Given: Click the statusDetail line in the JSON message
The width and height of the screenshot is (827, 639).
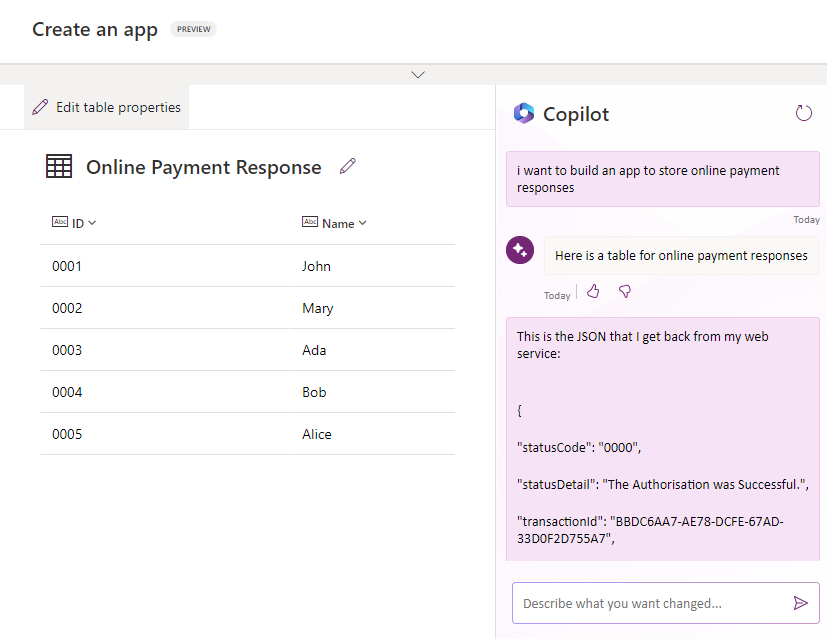Looking at the screenshot, I should point(662,484).
